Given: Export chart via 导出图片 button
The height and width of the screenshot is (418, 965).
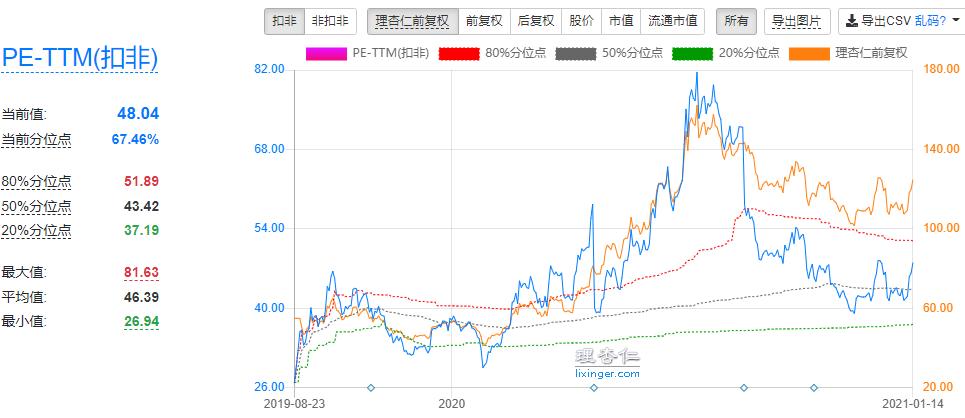Looking at the screenshot, I should tap(797, 21).
